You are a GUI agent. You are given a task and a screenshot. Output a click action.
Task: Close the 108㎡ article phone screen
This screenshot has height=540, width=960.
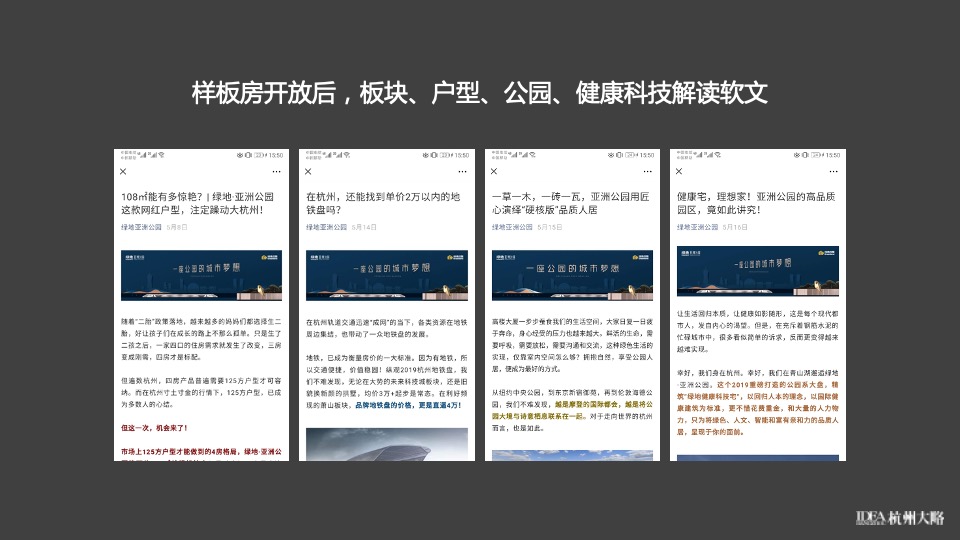123,171
